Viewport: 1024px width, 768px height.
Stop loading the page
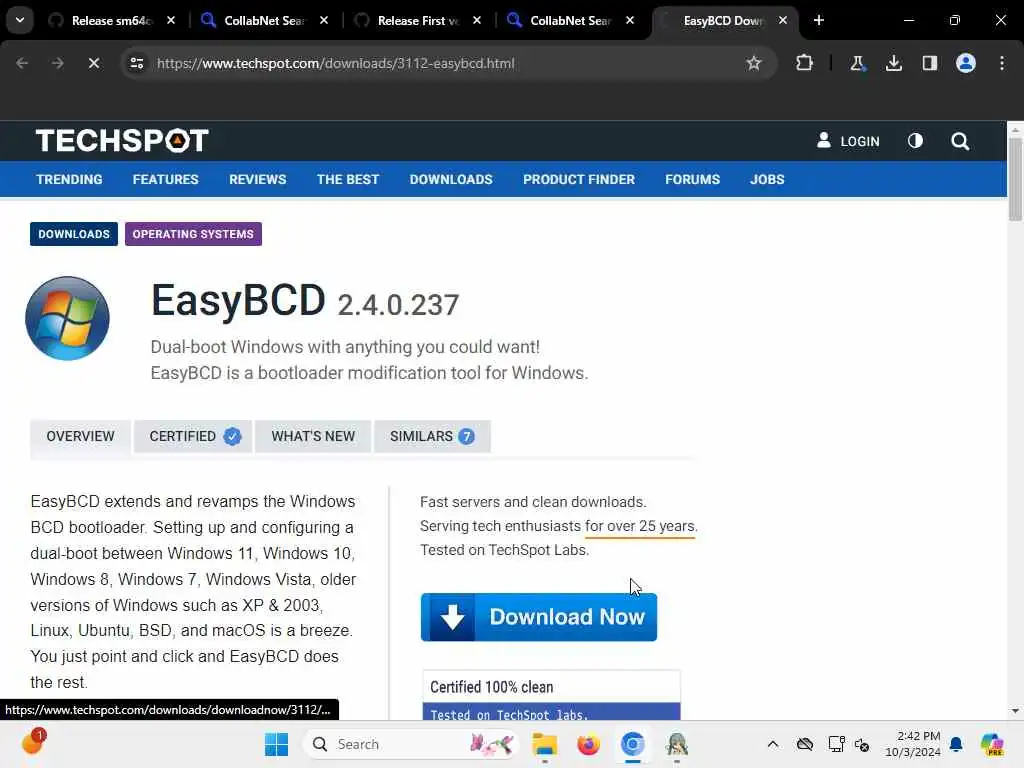93,63
